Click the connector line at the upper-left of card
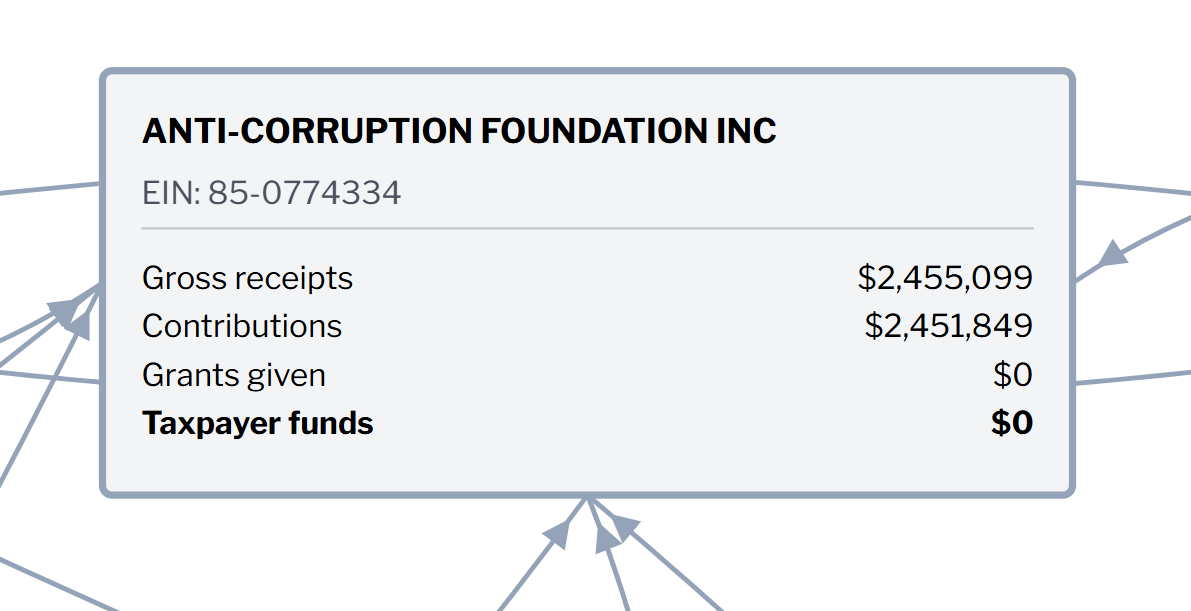 click(50, 188)
